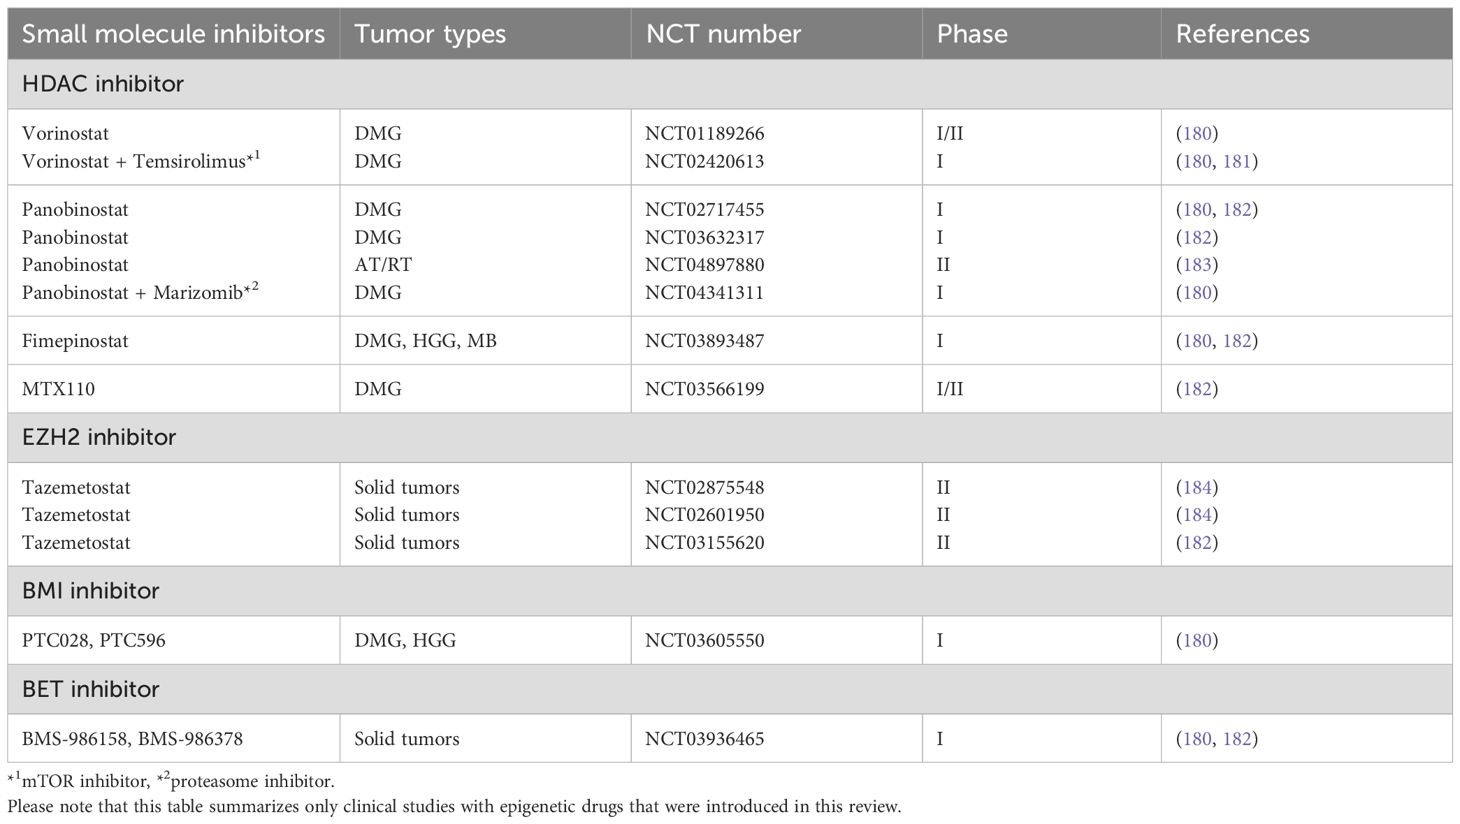Click the Tumor types column header
The height and width of the screenshot is (824, 1460).
click(430, 34)
